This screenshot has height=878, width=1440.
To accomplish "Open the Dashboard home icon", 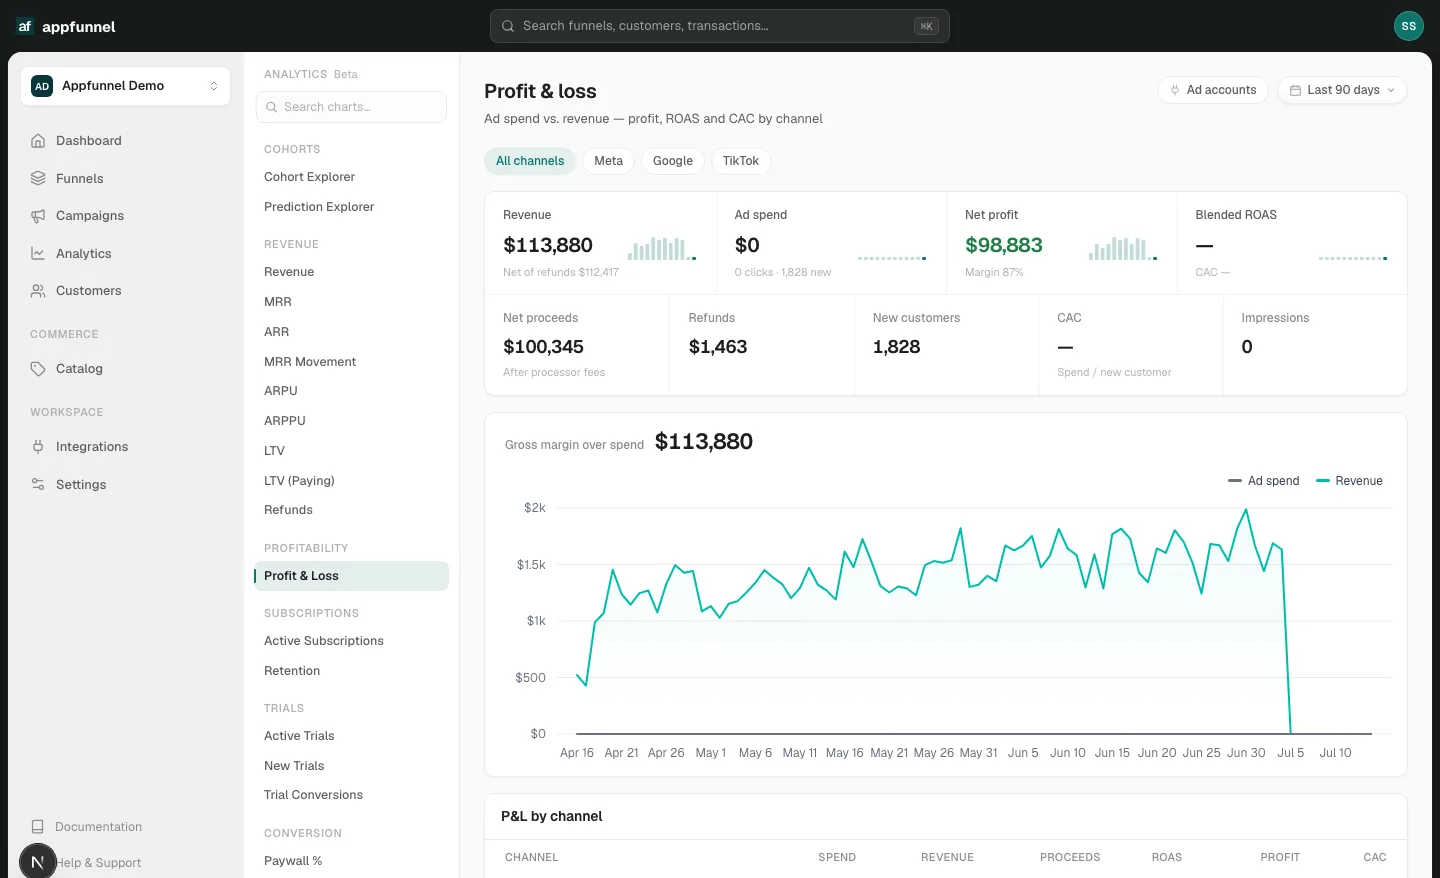I will pos(38,141).
